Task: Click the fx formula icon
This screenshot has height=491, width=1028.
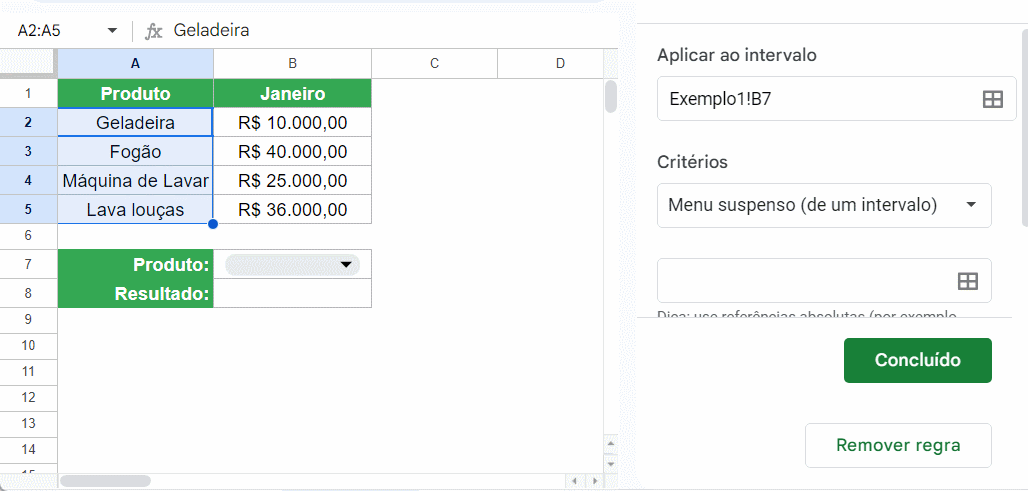Action: 153,31
